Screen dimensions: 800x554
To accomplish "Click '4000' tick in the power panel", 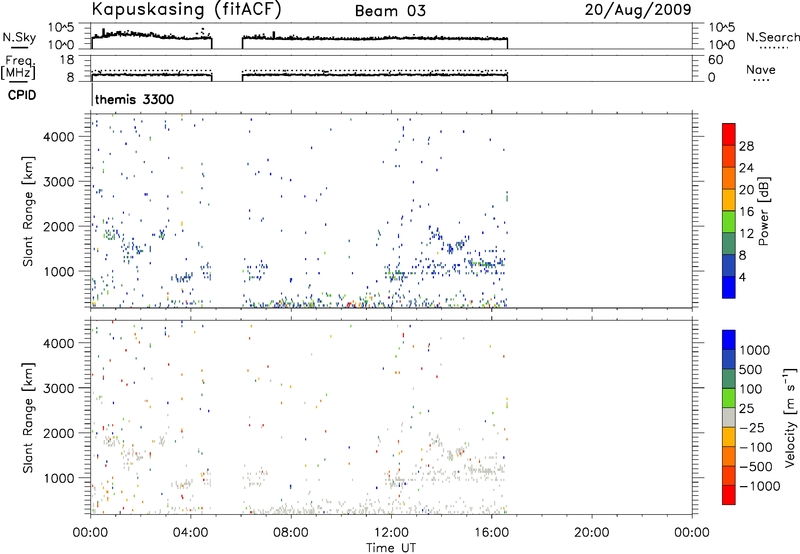I will tap(59, 137).
